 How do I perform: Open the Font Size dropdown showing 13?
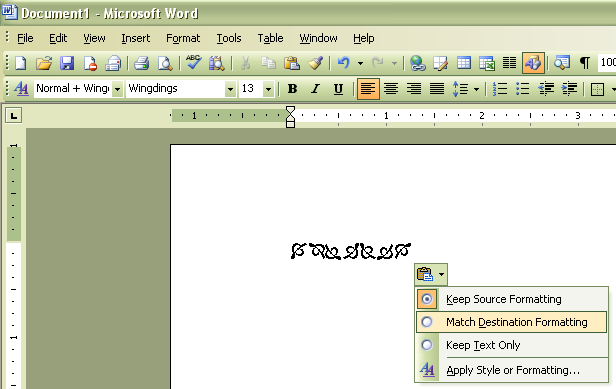point(268,89)
